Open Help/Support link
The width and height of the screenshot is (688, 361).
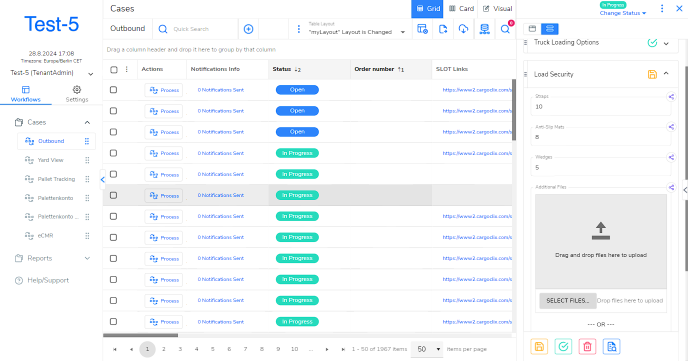(48, 280)
